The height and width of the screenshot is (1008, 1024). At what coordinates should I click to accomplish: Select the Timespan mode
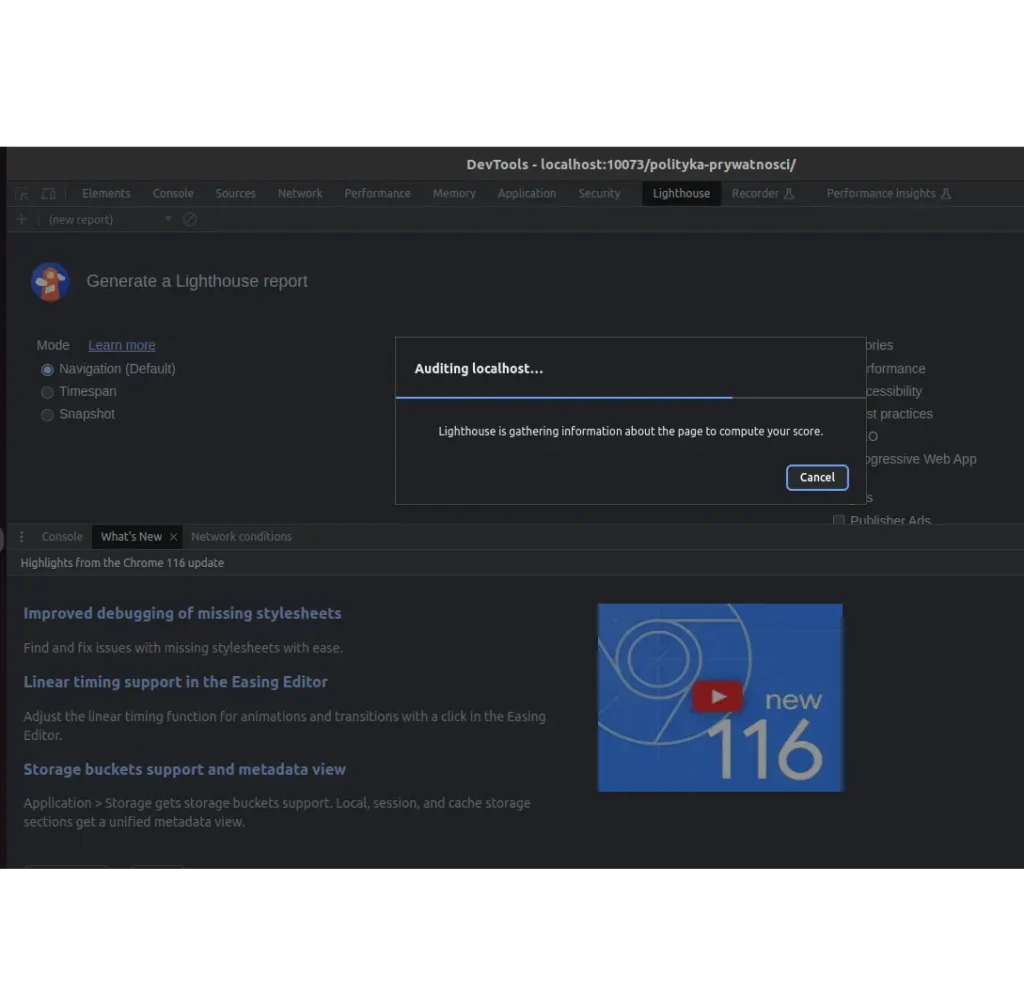[47, 392]
